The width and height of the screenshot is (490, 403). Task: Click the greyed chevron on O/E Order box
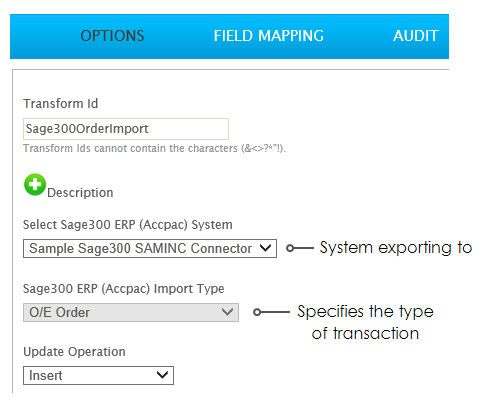click(x=227, y=312)
